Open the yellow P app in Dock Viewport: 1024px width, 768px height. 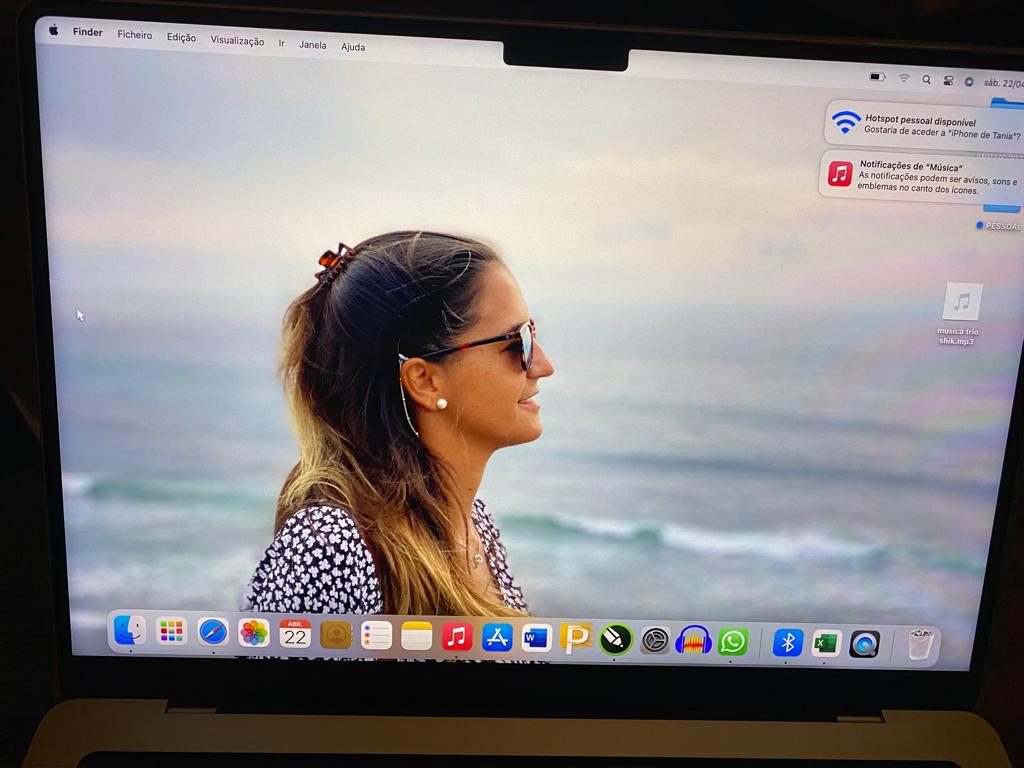pos(576,638)
